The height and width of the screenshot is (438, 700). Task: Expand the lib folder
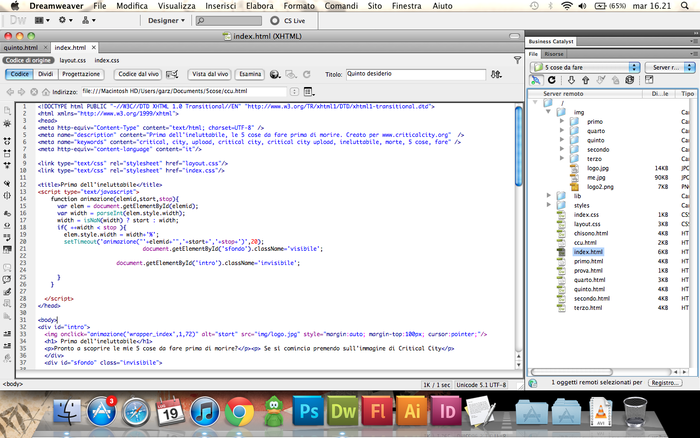(549, 196)
